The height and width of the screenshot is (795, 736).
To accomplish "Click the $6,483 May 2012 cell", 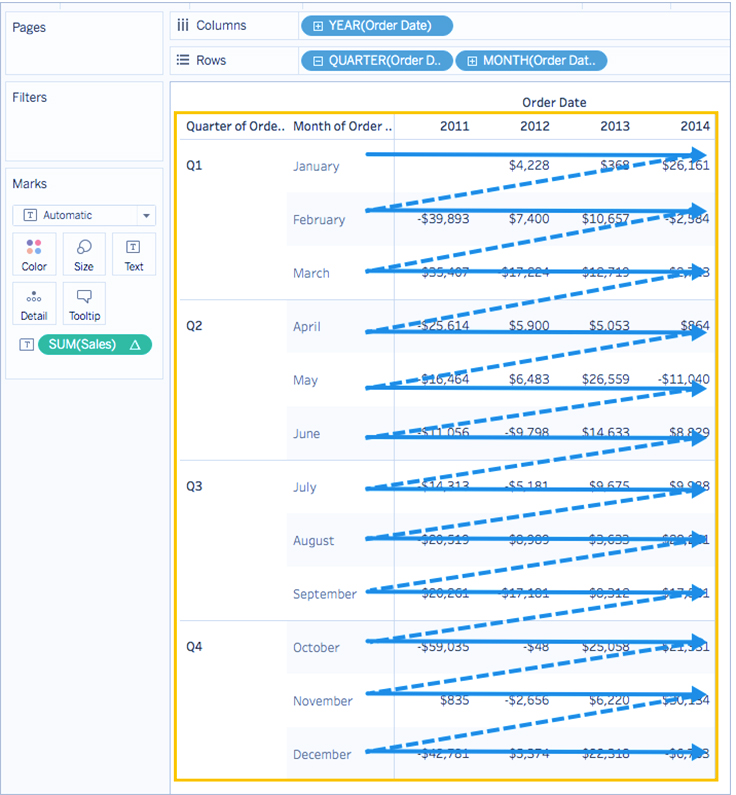I will 529,379.
